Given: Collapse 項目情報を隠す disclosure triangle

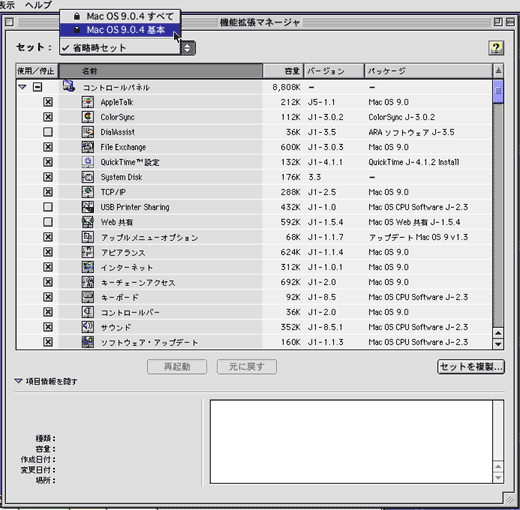Looking at the screenshot, I should tap(18, 381).
